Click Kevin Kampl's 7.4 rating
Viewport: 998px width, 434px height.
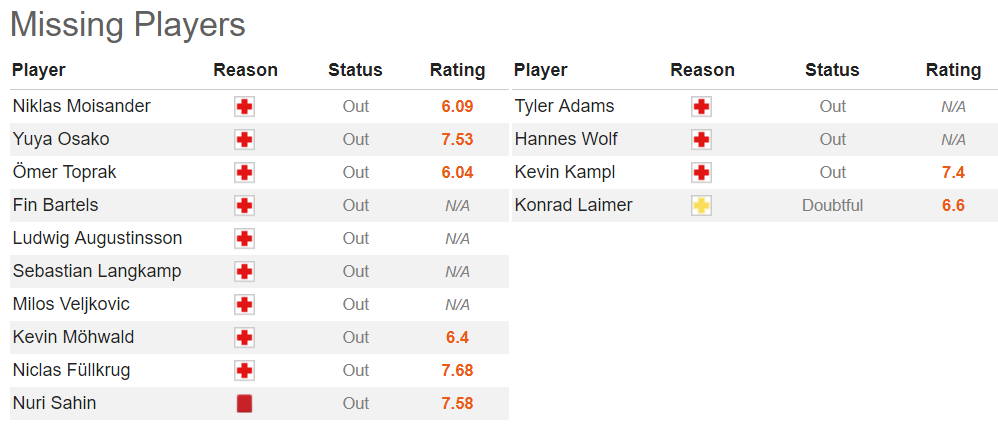(x=953, y=172)
